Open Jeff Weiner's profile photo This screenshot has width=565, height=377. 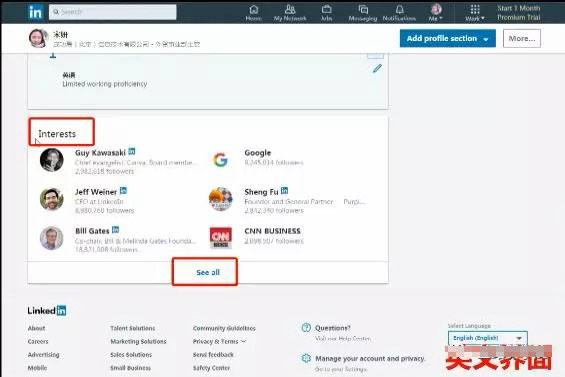coord(52,199)
